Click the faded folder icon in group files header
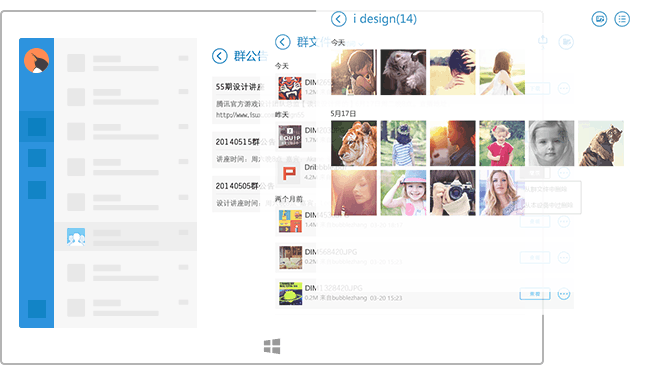This screenshot has width=645, height=365. point(566,42)
